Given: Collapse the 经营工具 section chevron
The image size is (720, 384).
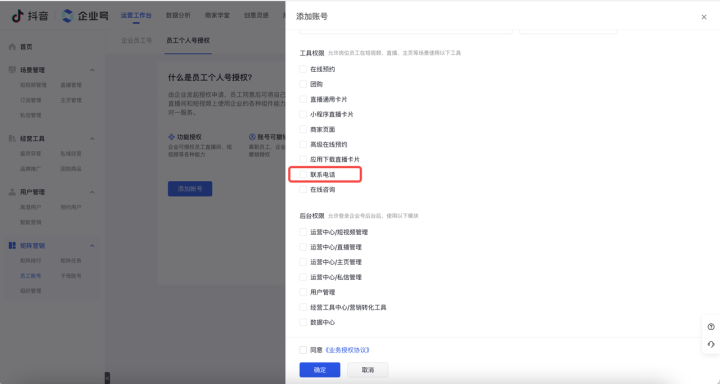Looking at the screenshot, I should point(92,139).
